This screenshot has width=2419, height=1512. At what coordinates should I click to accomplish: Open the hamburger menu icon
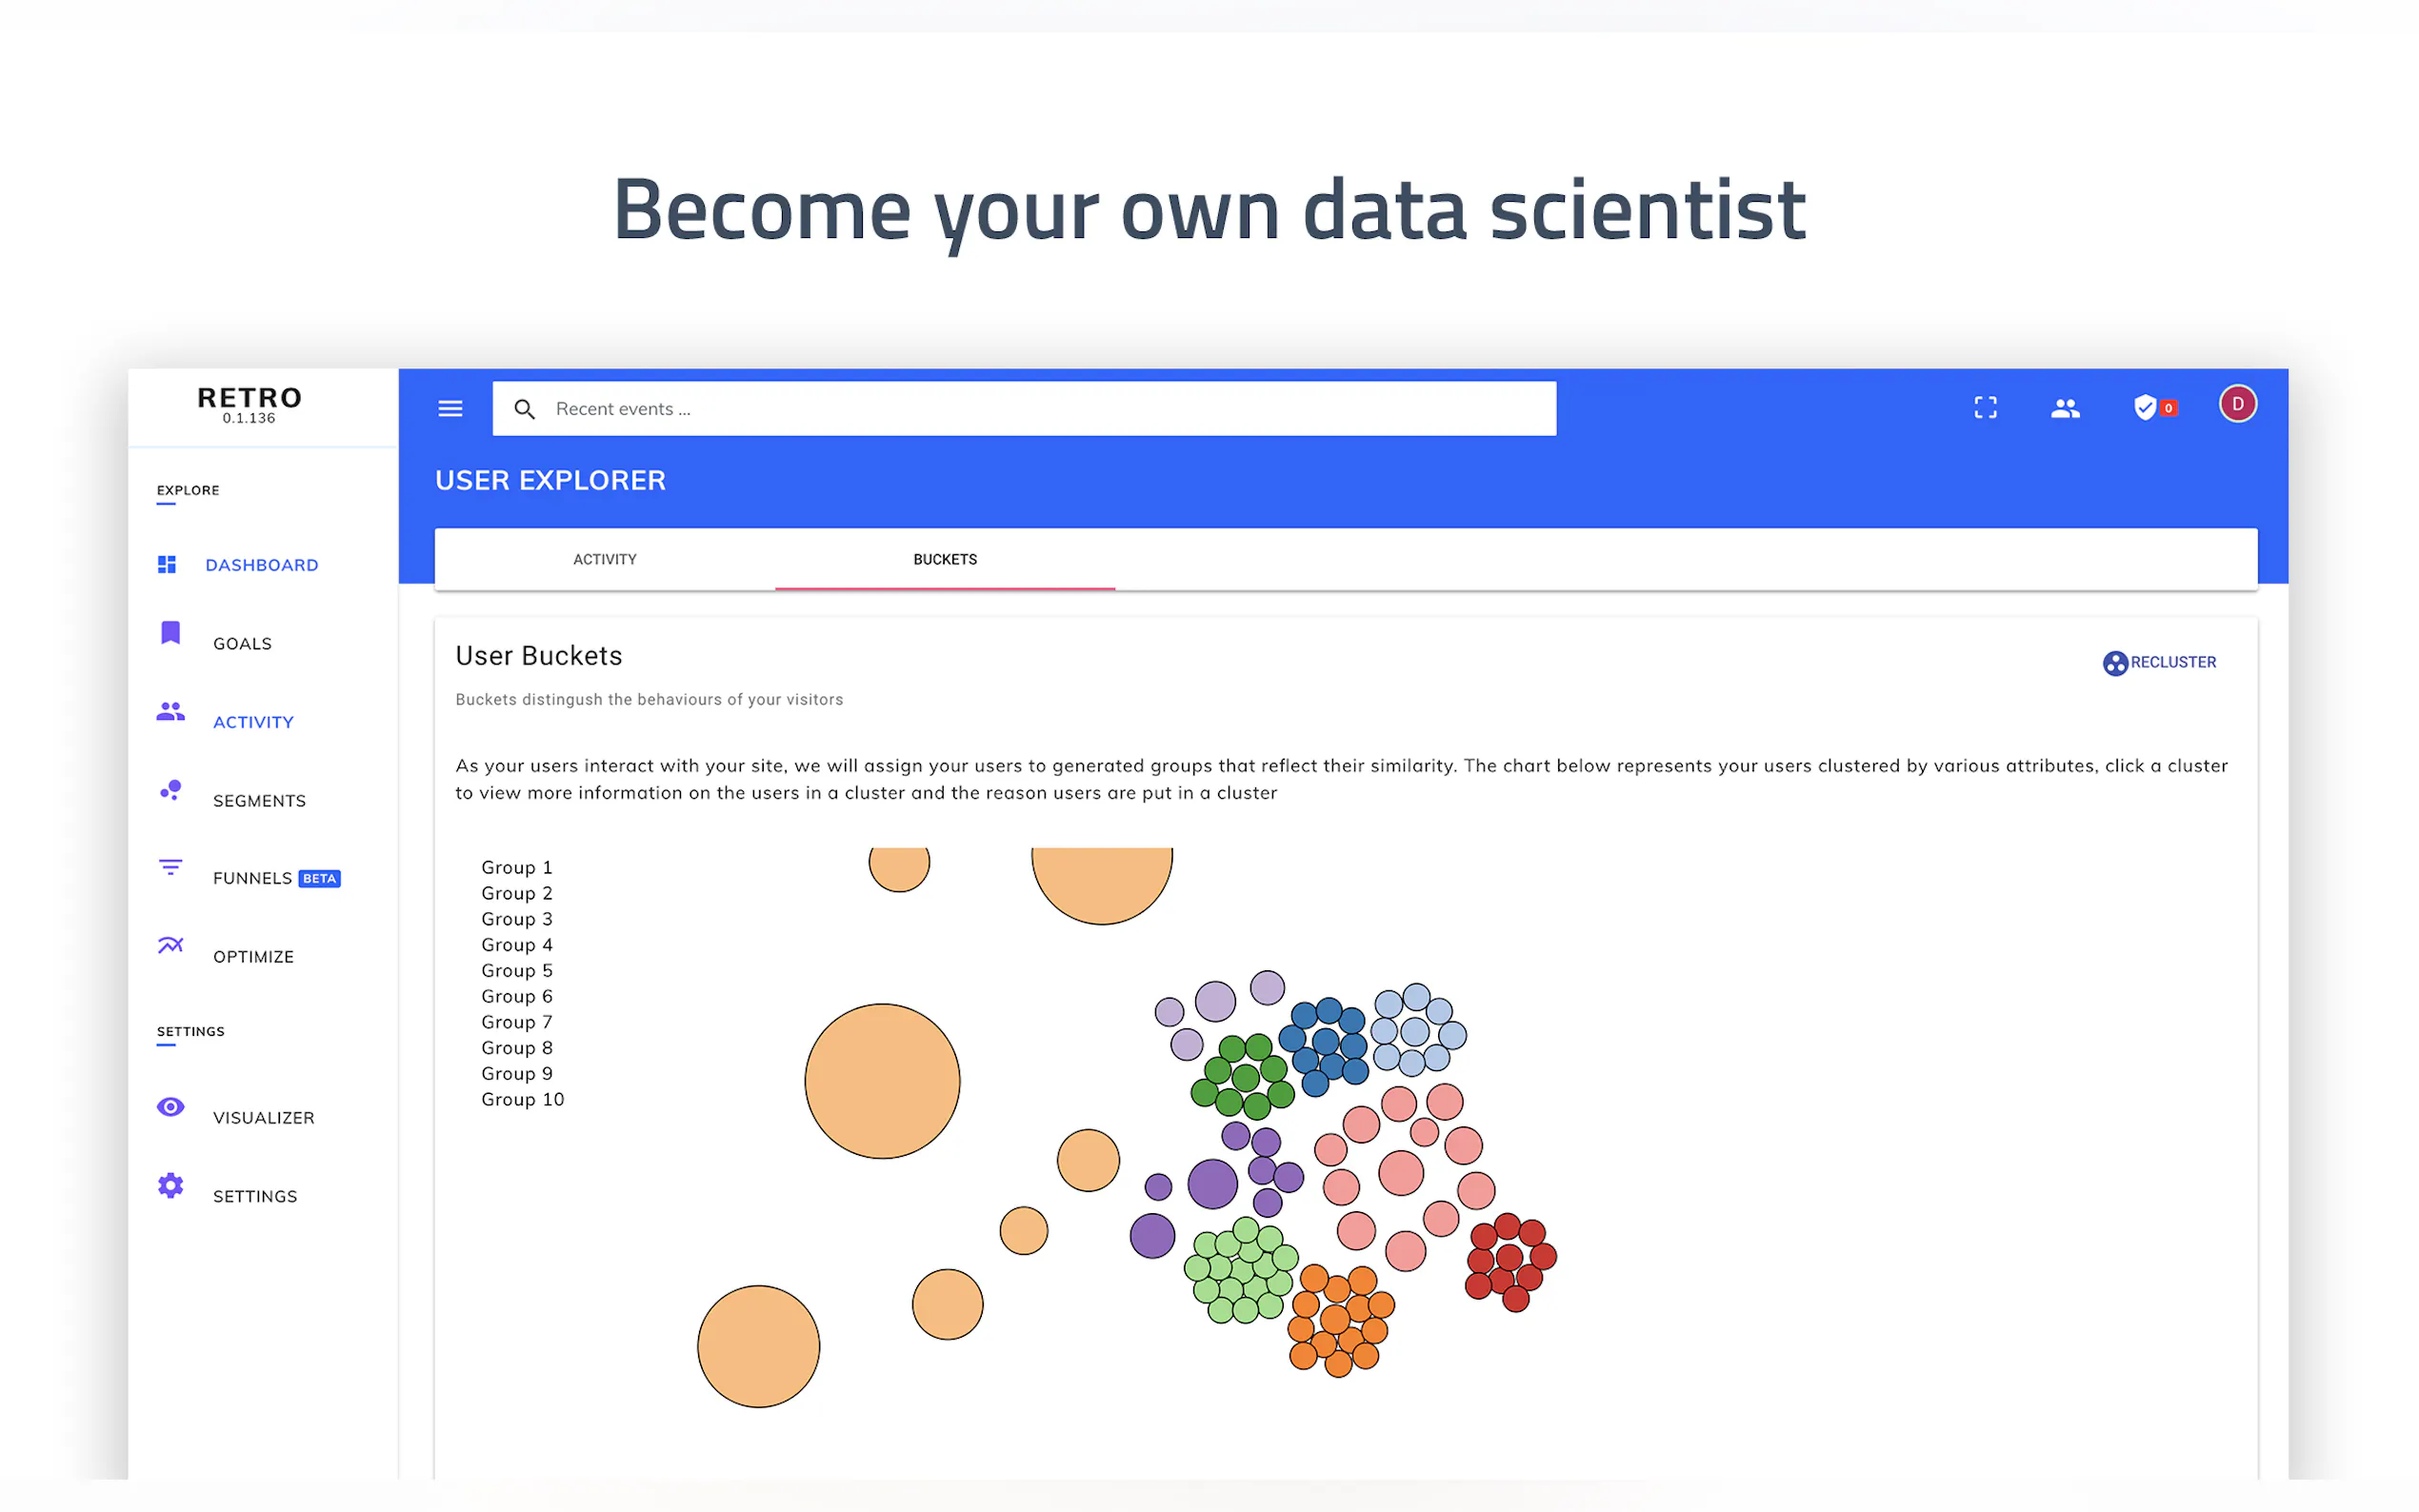click(x=450, y=408)
